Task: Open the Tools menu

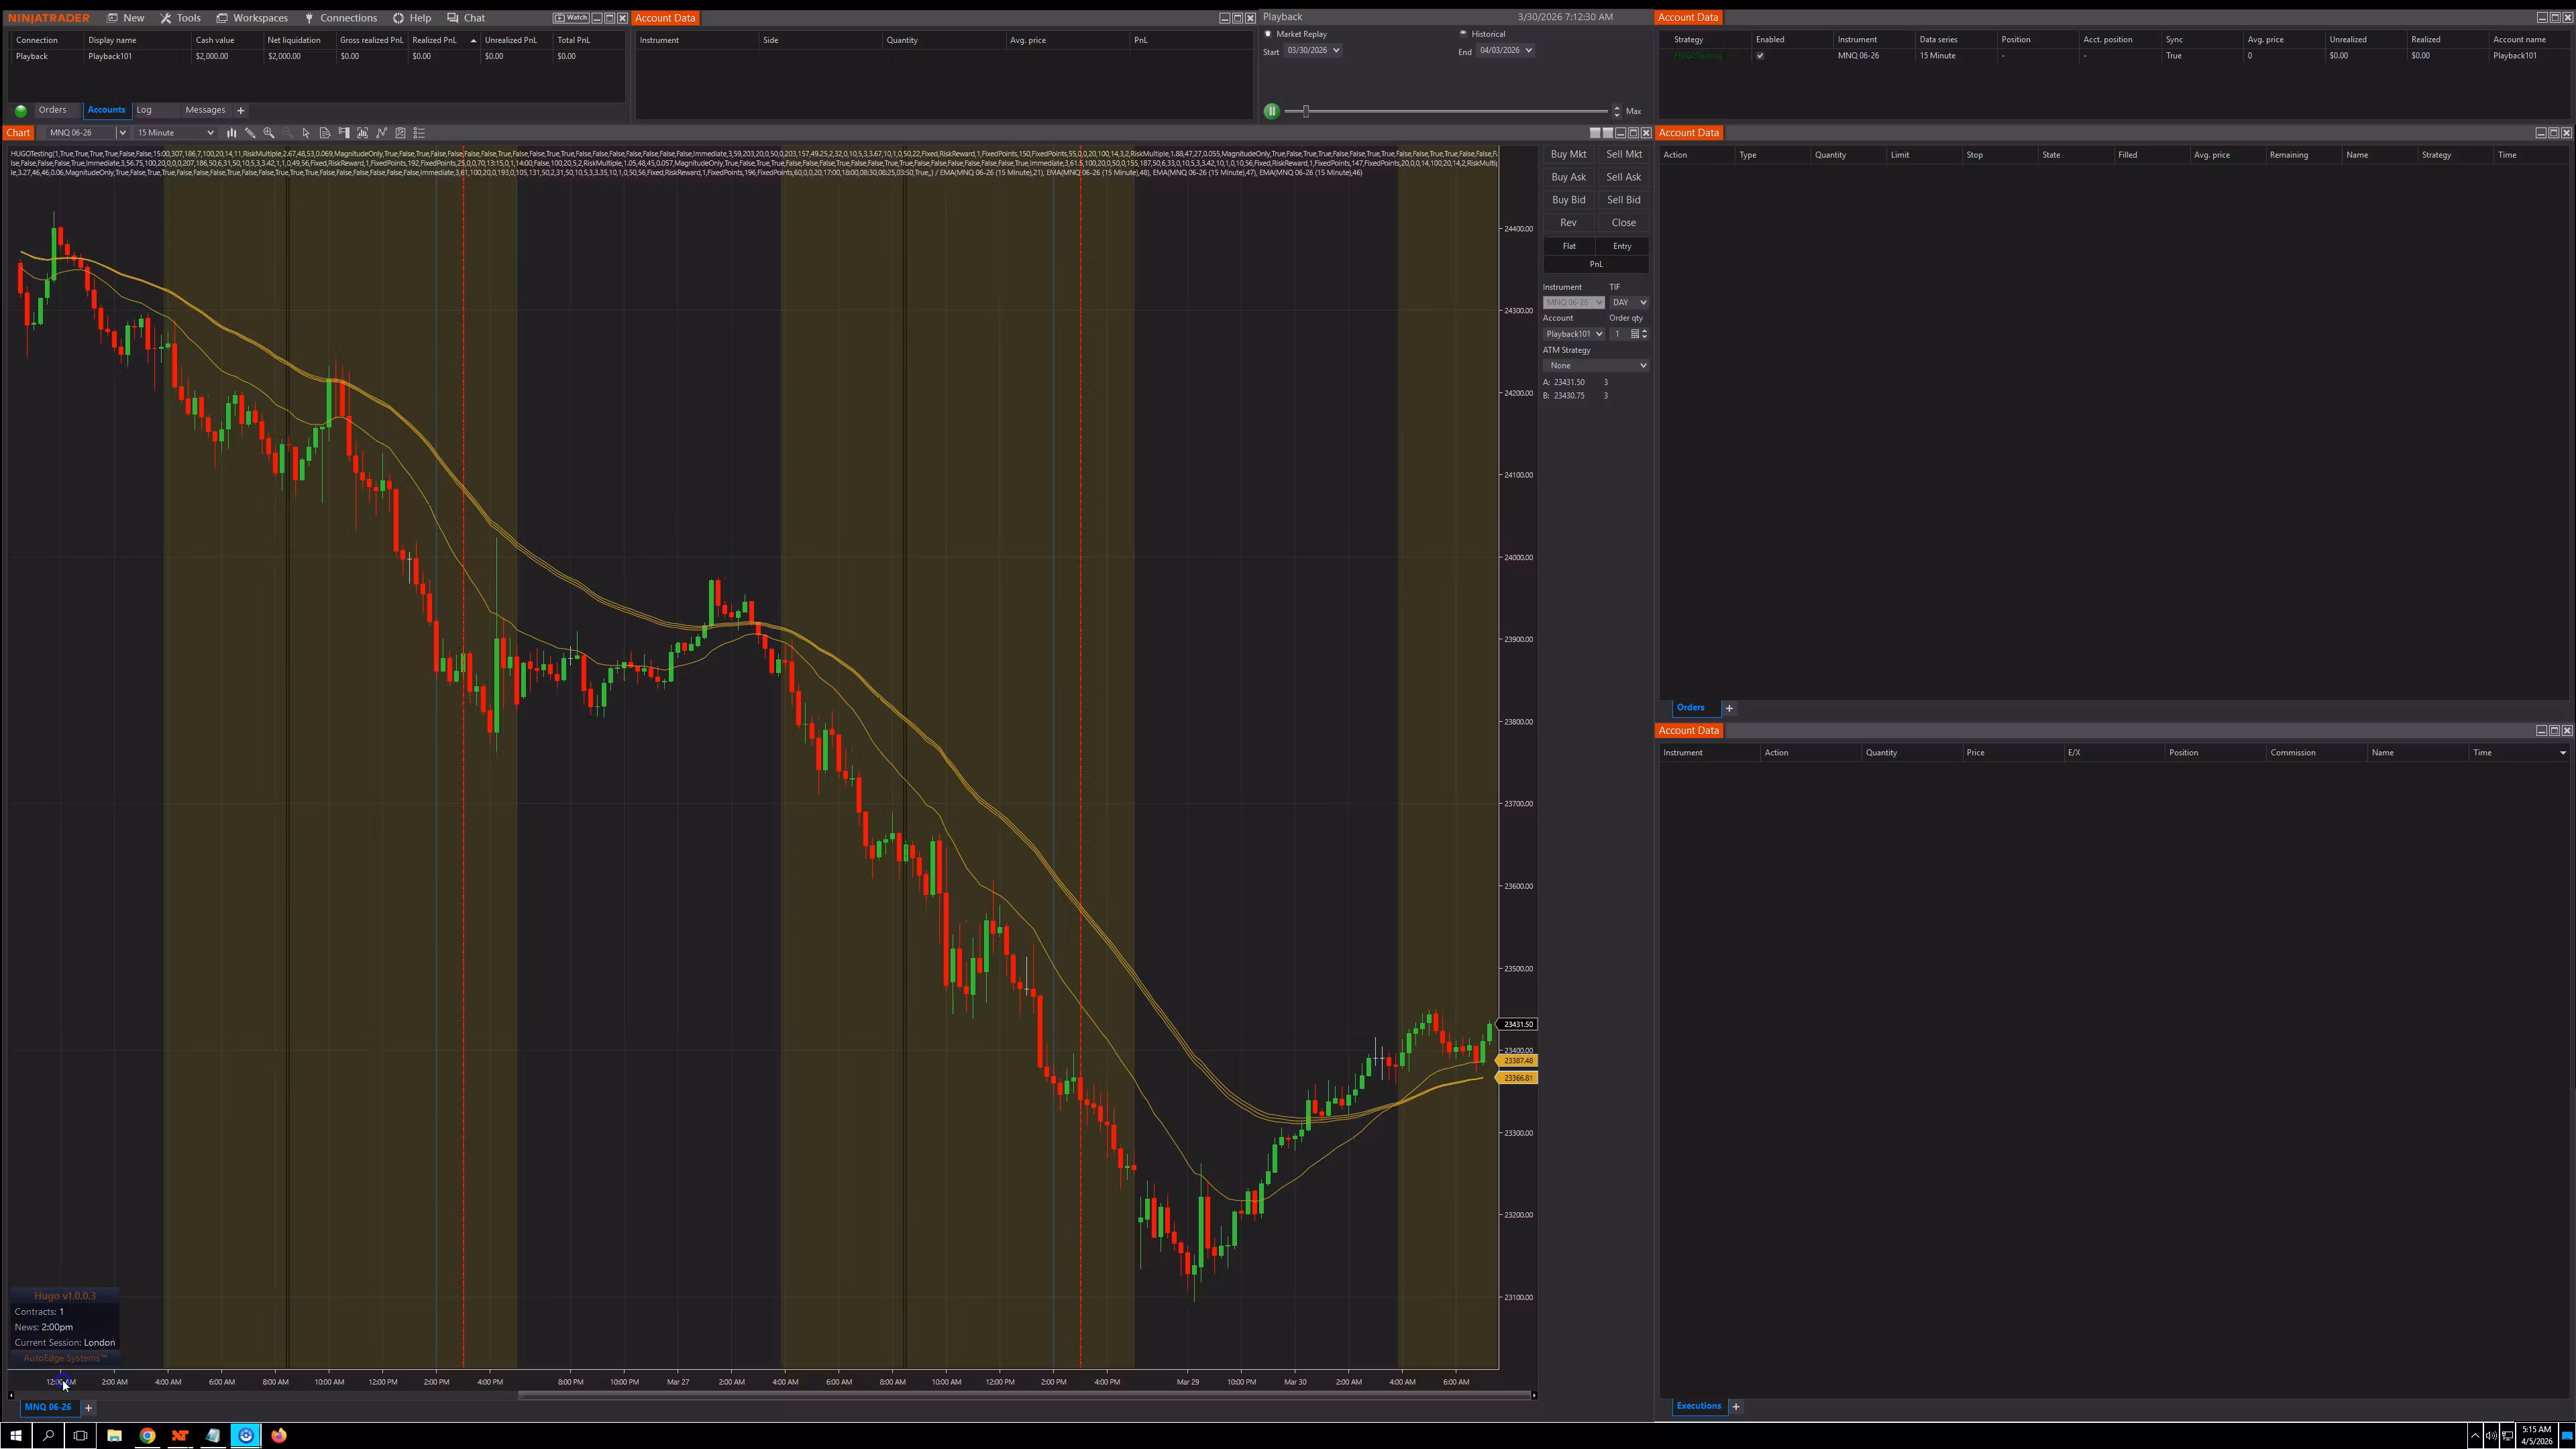Action: pos(187,17)
